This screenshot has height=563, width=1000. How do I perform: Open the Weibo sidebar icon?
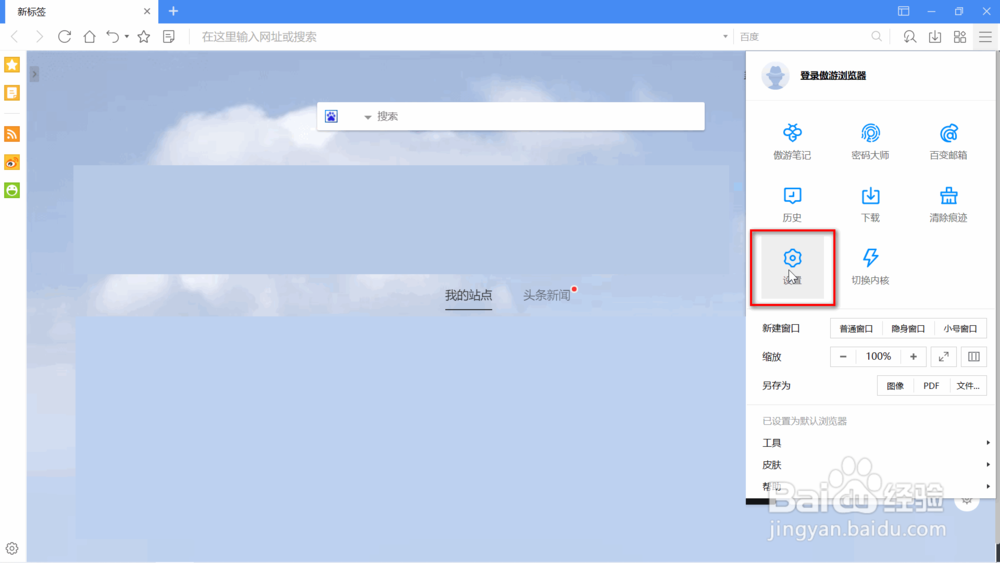click(12, 163)
